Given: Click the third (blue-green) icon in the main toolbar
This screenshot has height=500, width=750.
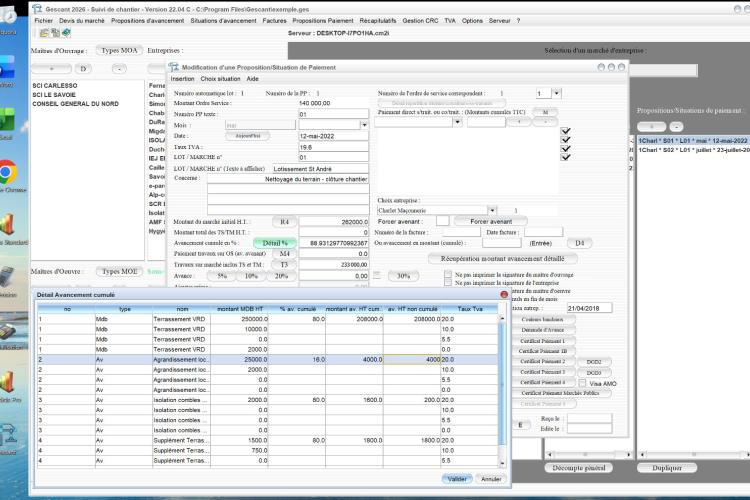Looking at the screenshot, I should point(66,33).
